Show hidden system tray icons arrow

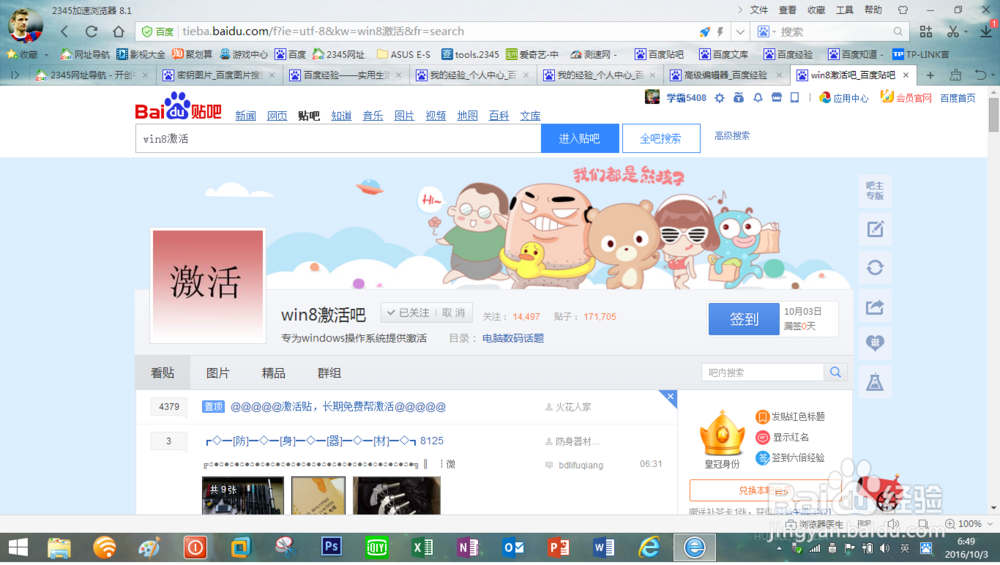779,548
